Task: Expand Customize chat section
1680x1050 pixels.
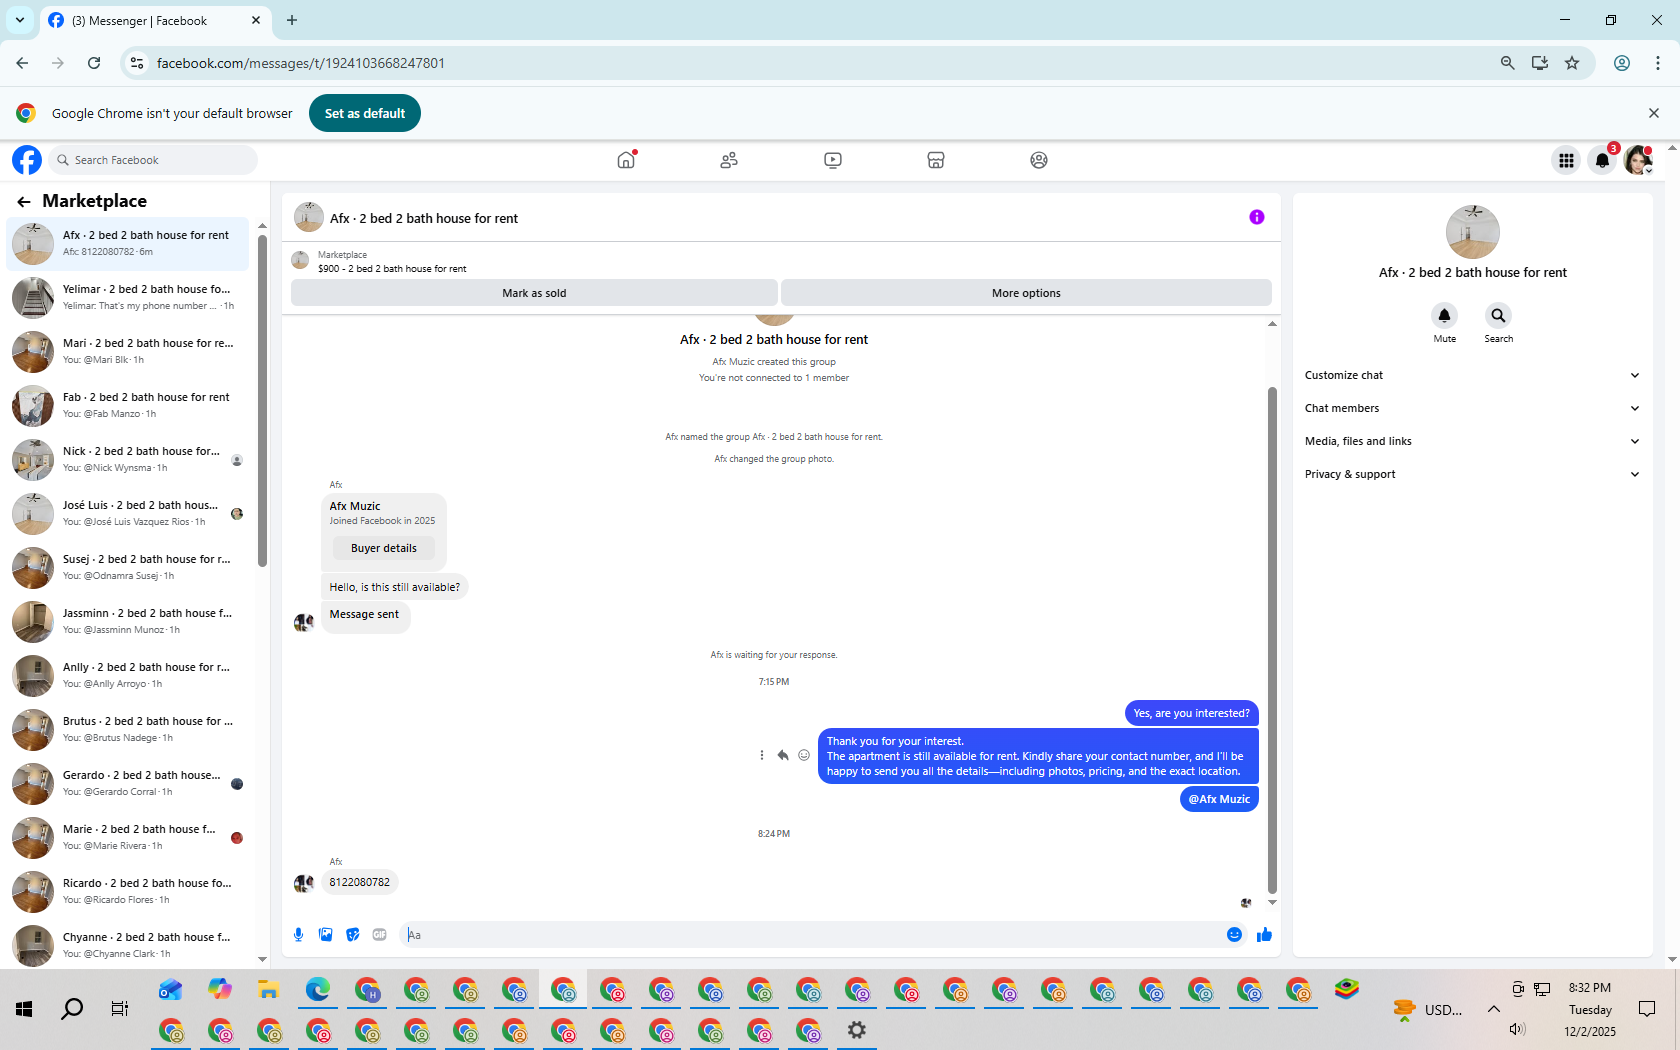Action: pos(1472,375)
